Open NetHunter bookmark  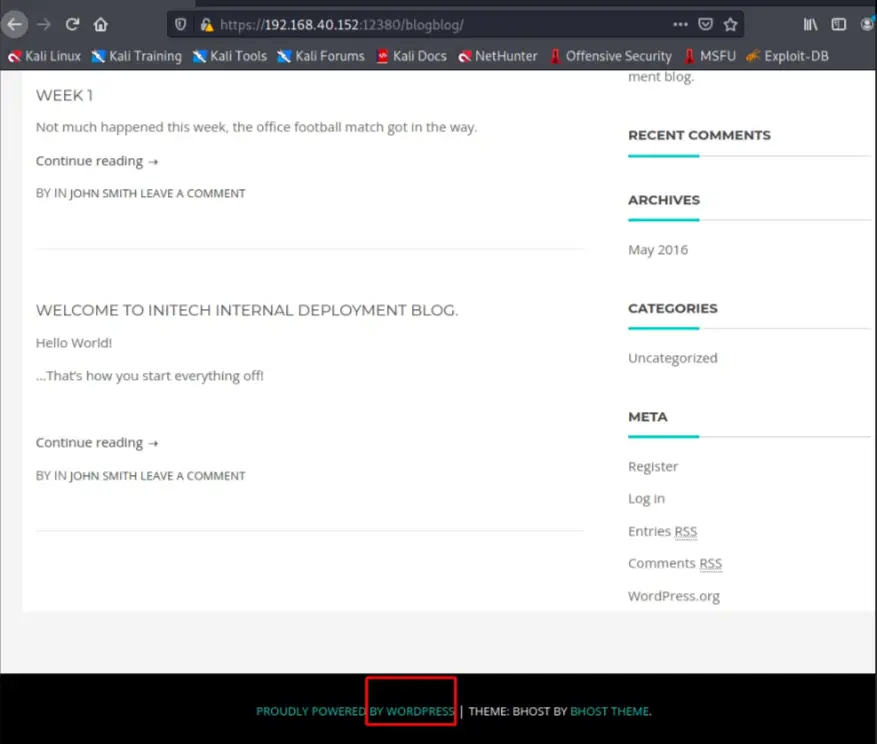point(498,56)
